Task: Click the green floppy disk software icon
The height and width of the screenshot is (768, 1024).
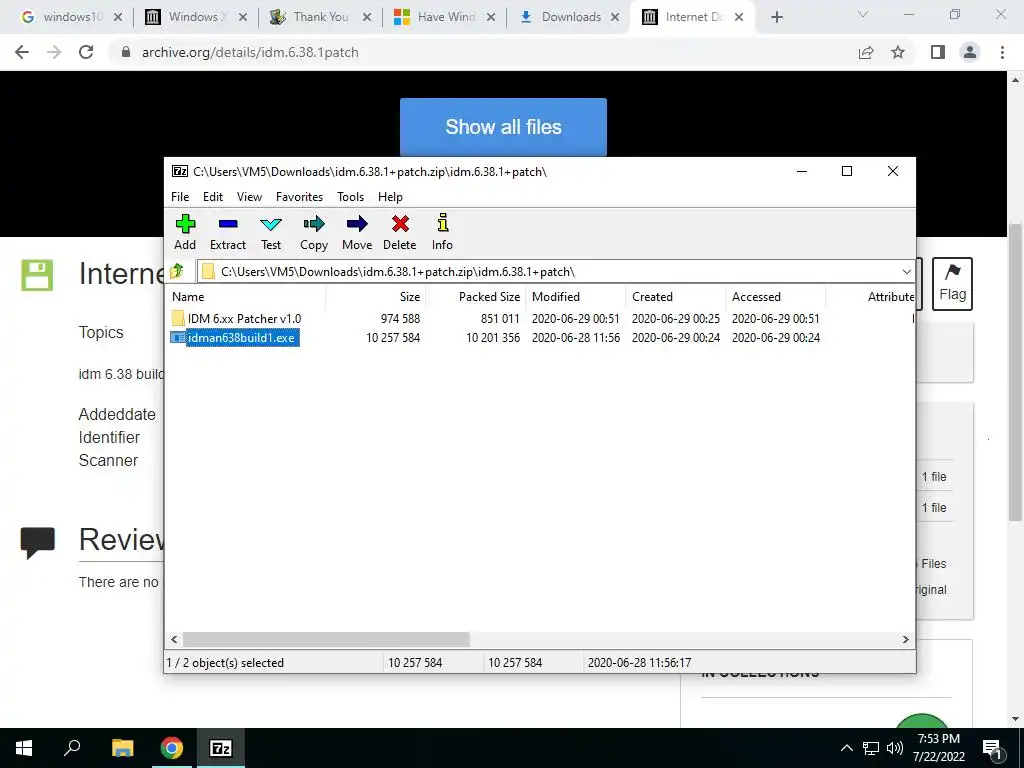Action: (x=37, y=275)
